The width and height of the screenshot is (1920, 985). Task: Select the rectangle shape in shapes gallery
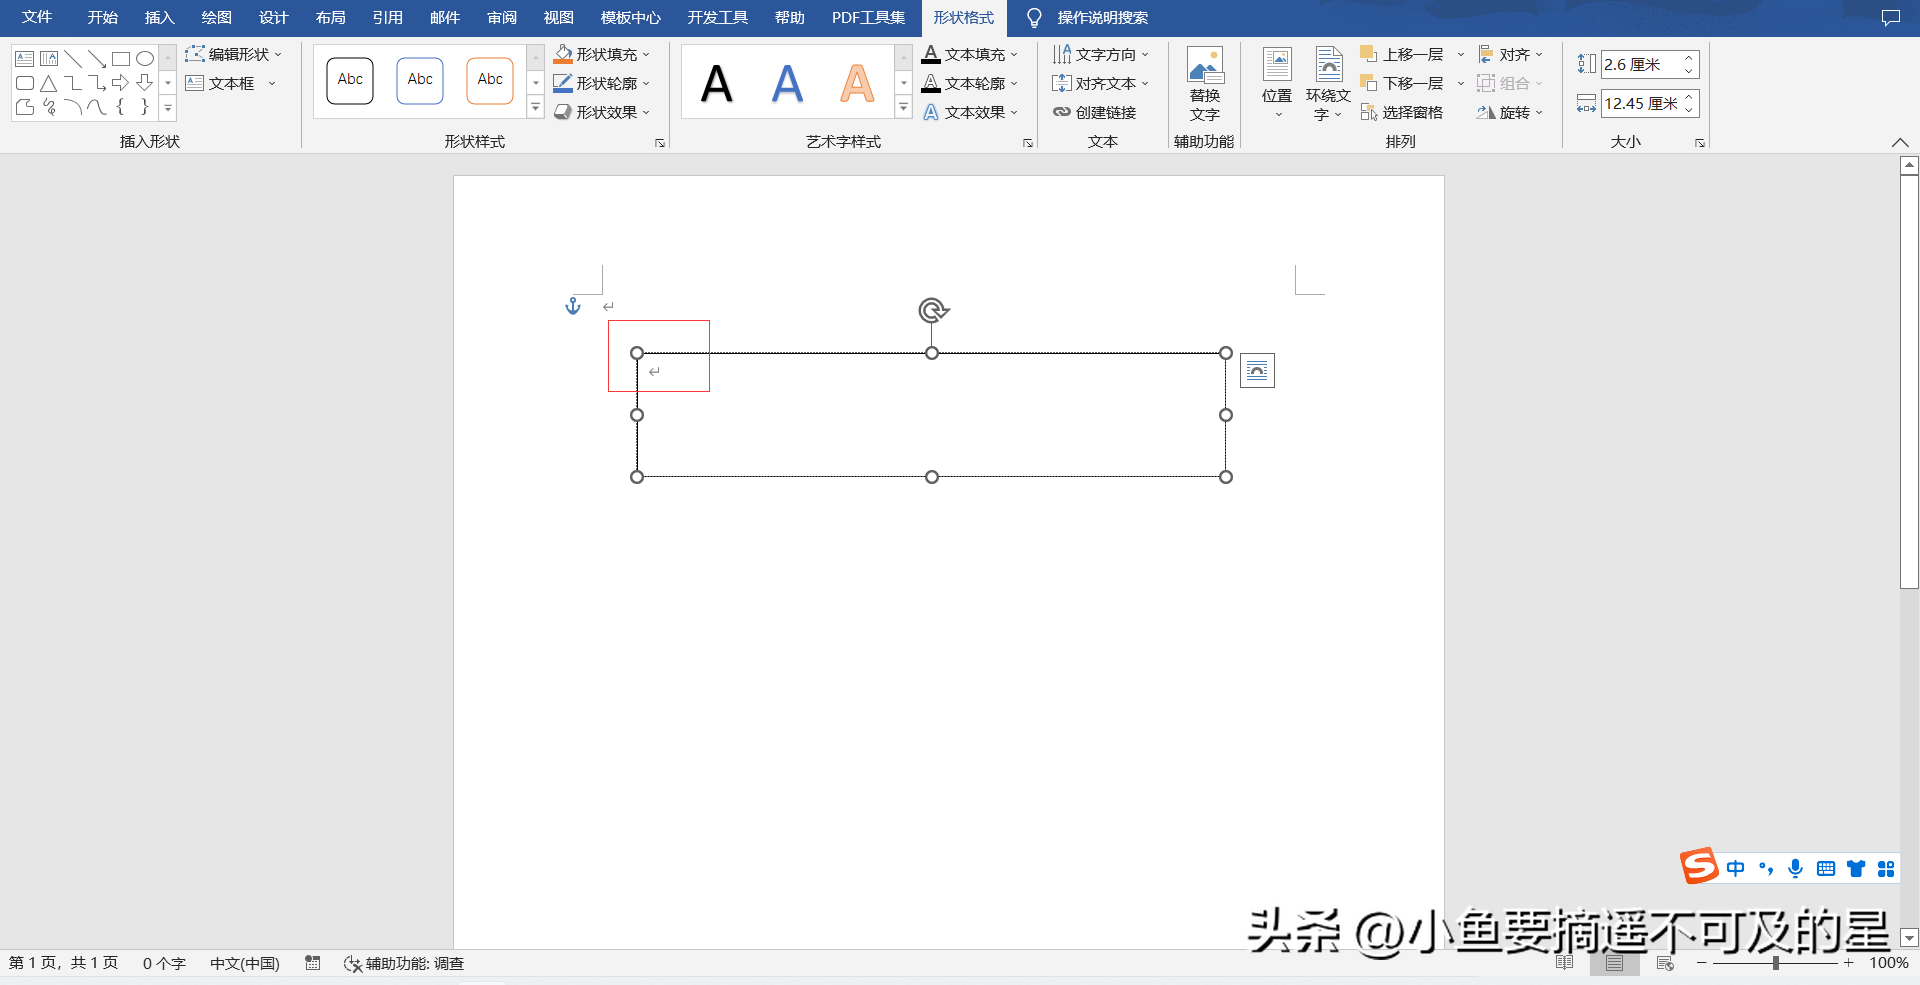[121, 59]
